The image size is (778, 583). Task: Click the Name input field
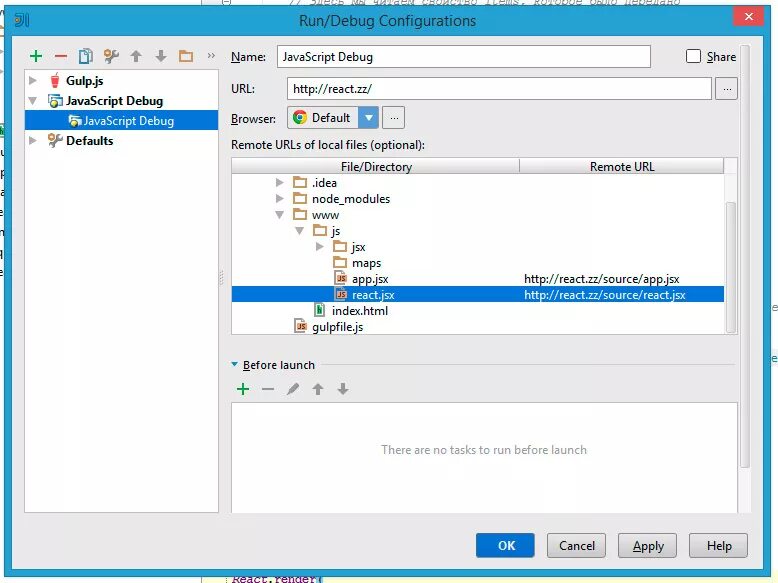[464, 57]
